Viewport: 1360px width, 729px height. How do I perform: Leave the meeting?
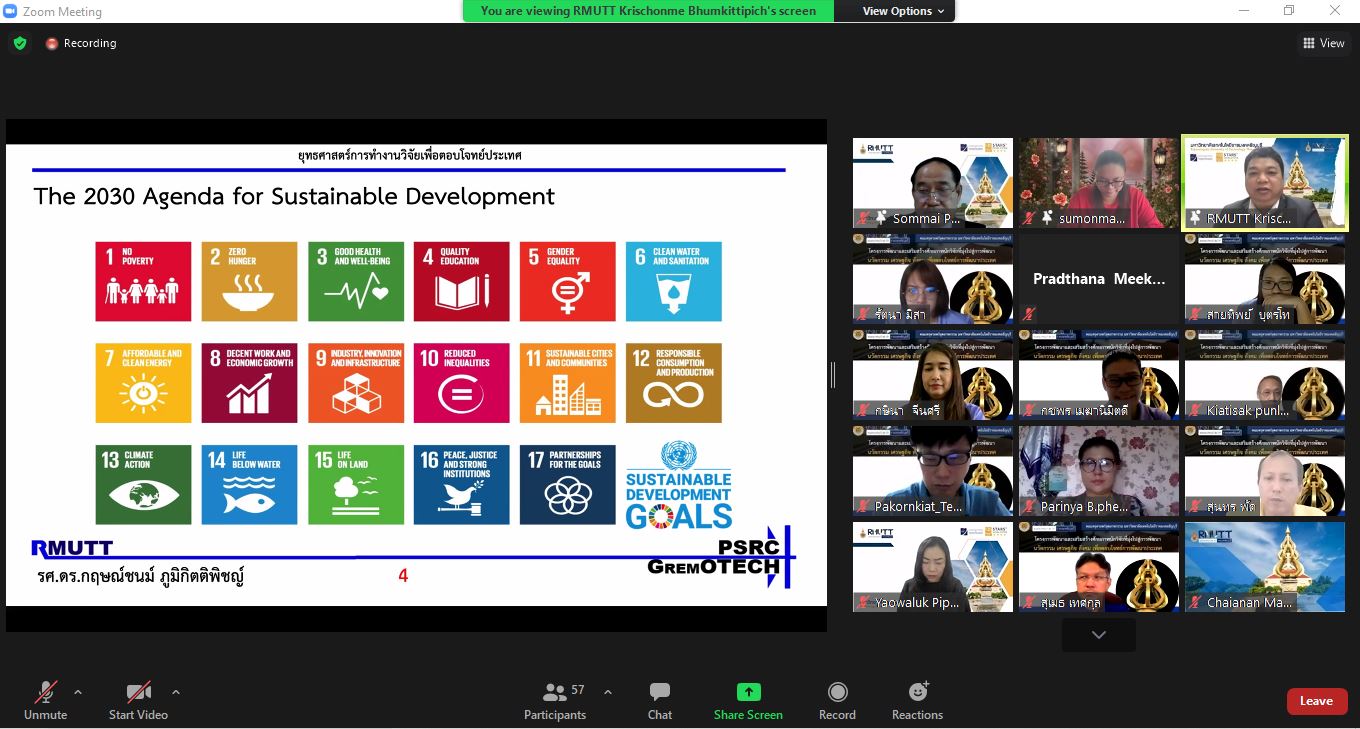click(1316, 701)
